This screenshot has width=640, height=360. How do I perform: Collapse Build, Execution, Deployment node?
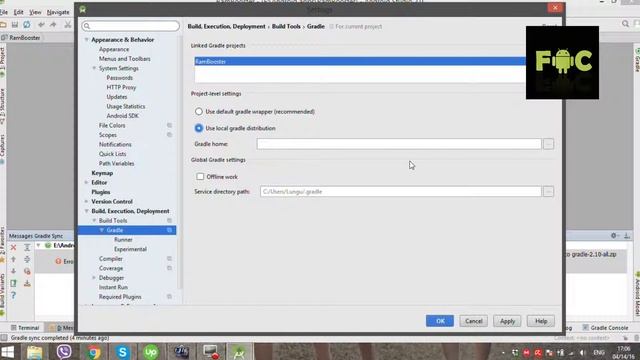[87, 211]
